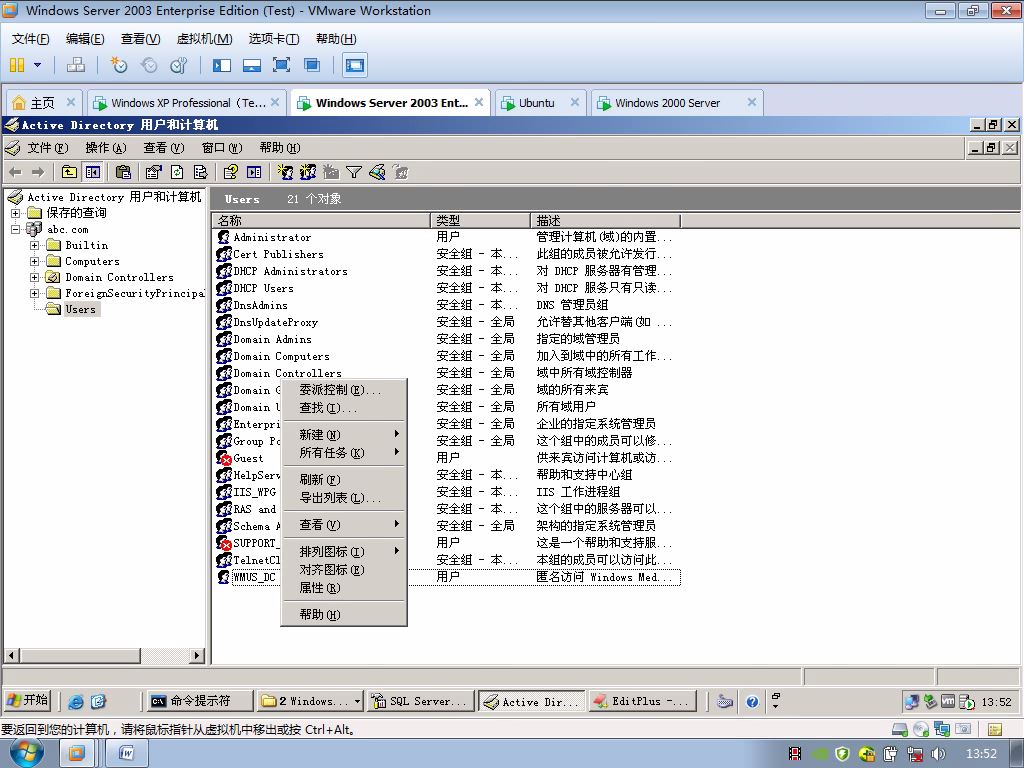1024x768 pixels.
Task: Open Properties via the toolbar icon
Action: pos(153,172)
